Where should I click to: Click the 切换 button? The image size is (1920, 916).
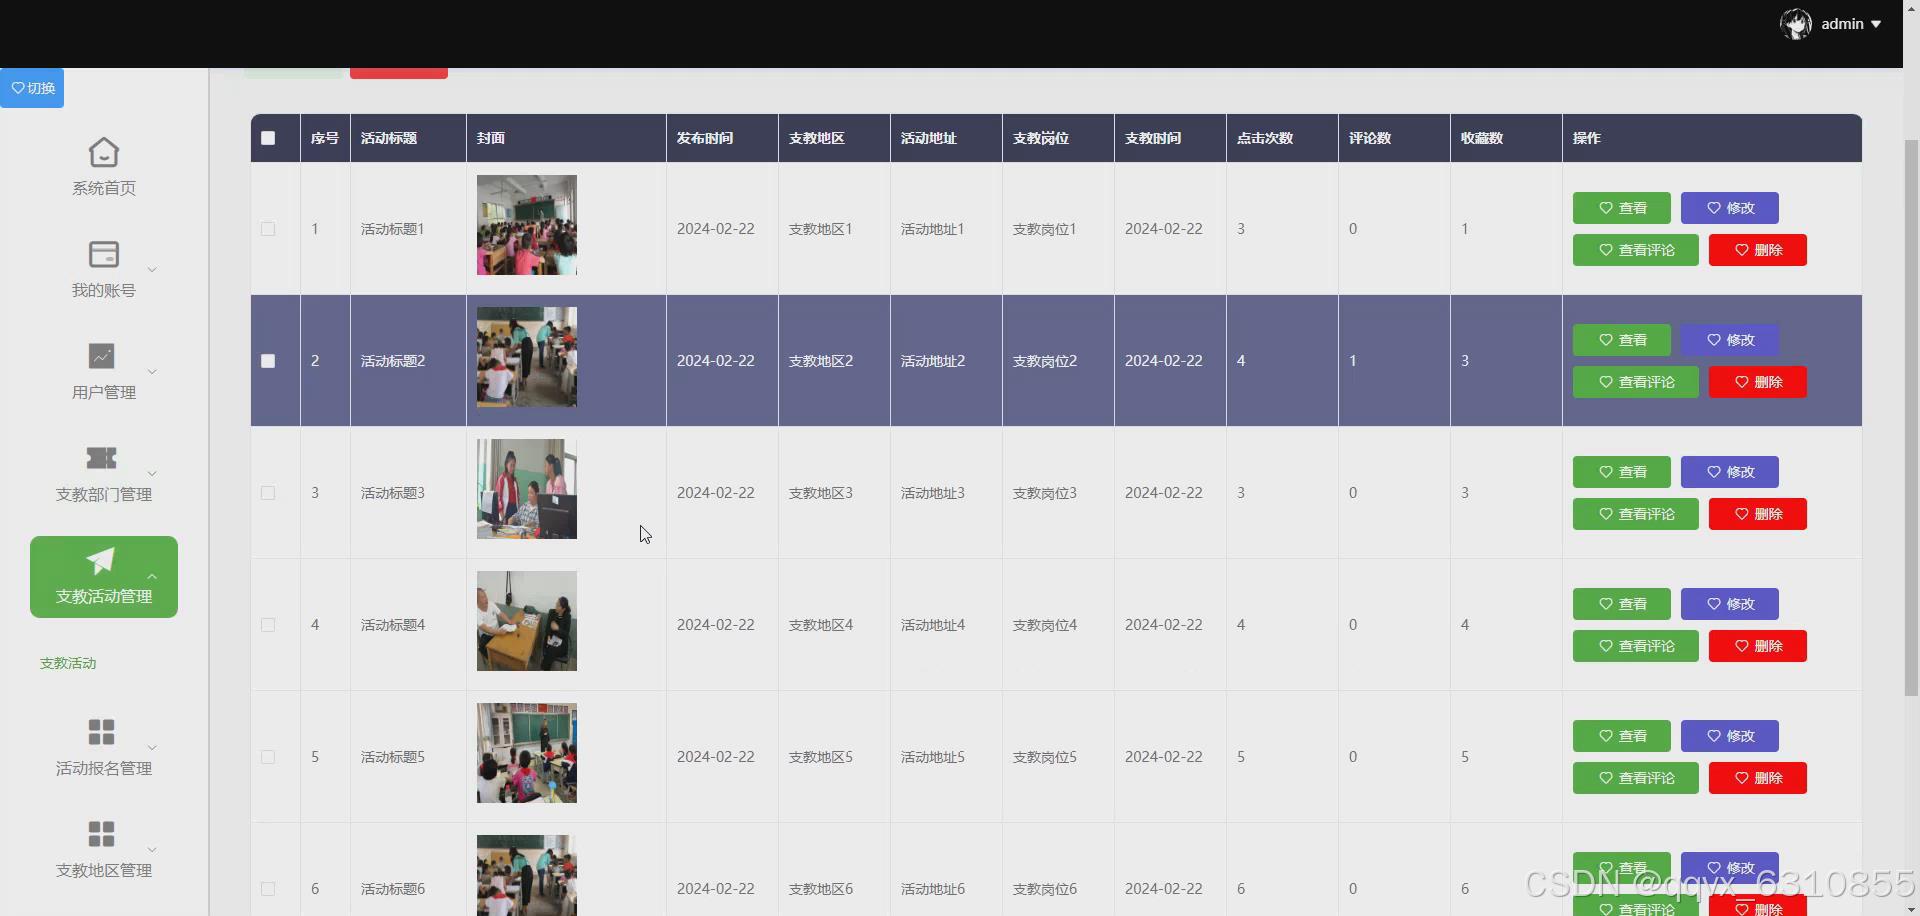point(32,88)
